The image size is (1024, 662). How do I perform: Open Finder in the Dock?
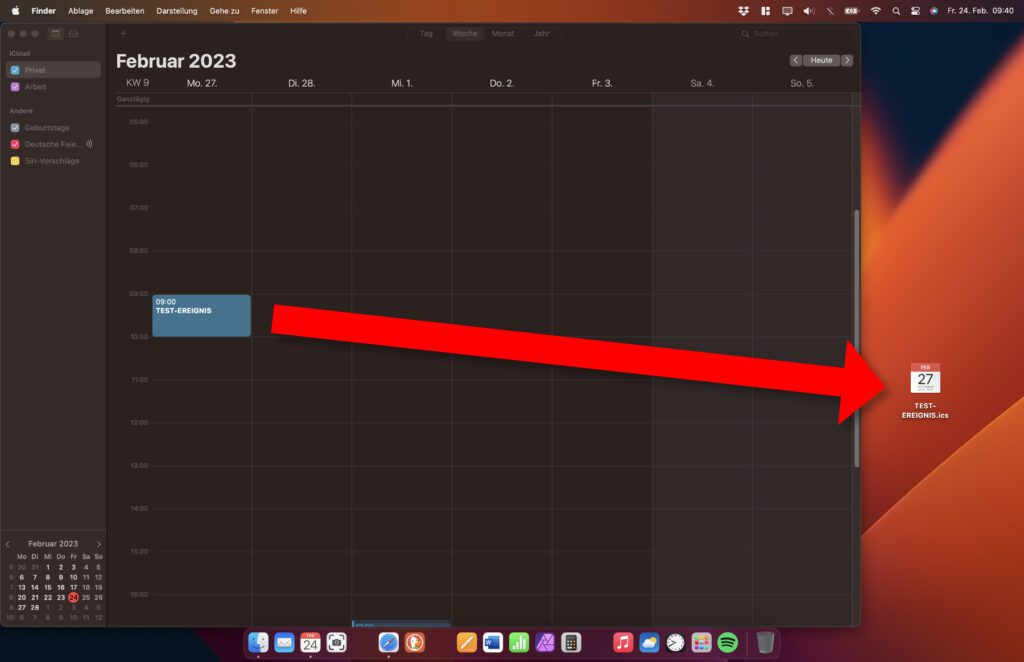coord(258,642)
